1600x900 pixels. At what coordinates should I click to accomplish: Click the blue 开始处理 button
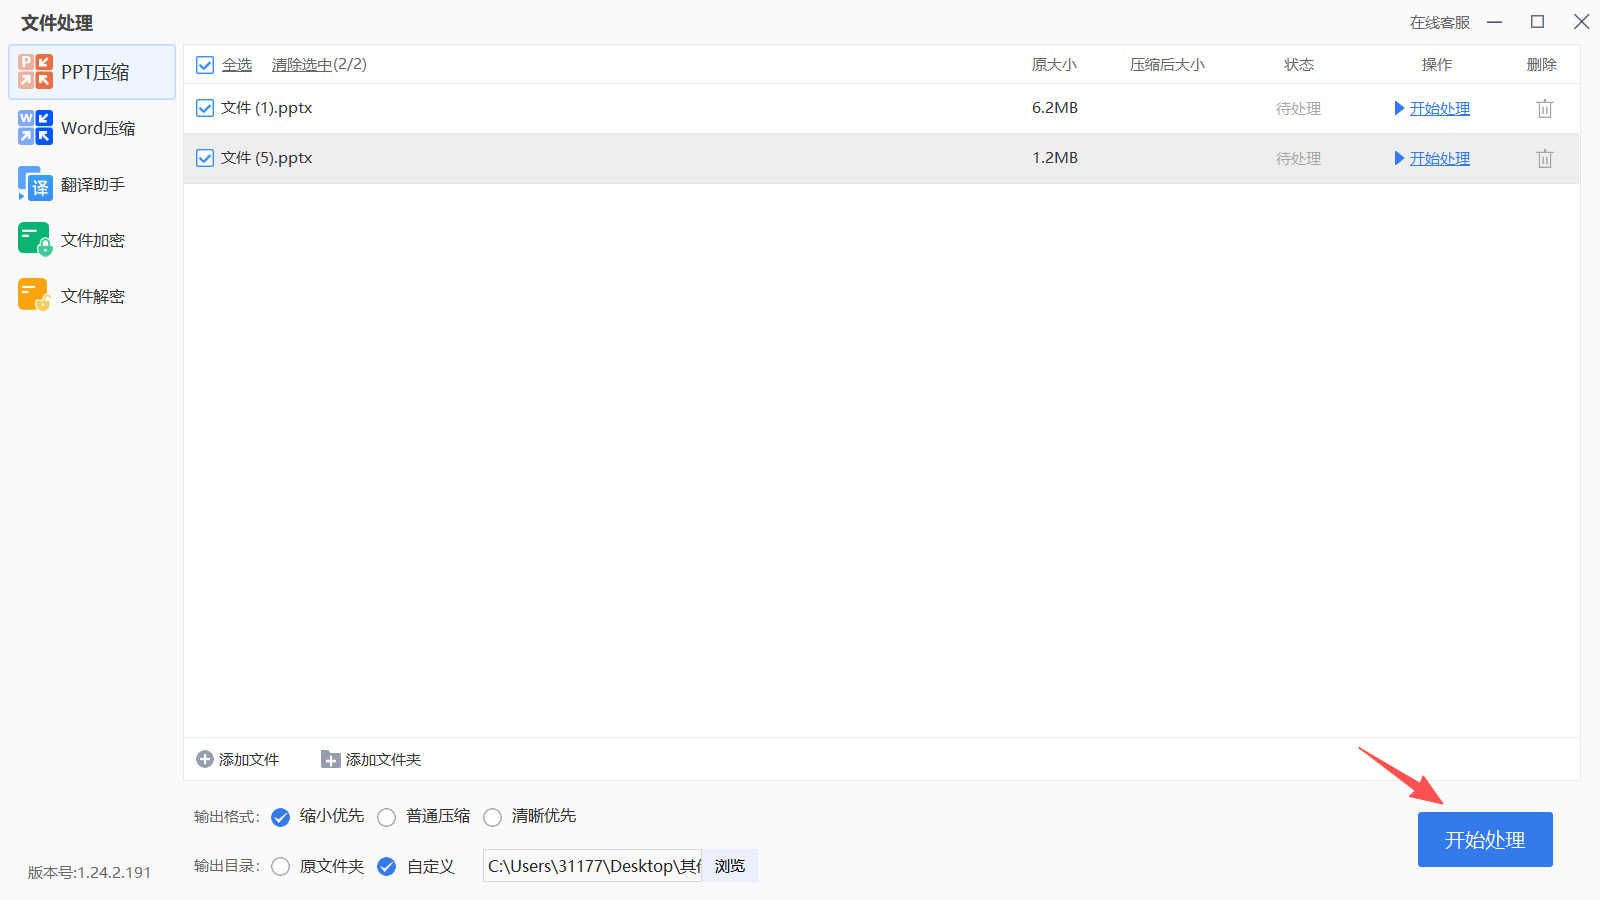click(1485, 840)
